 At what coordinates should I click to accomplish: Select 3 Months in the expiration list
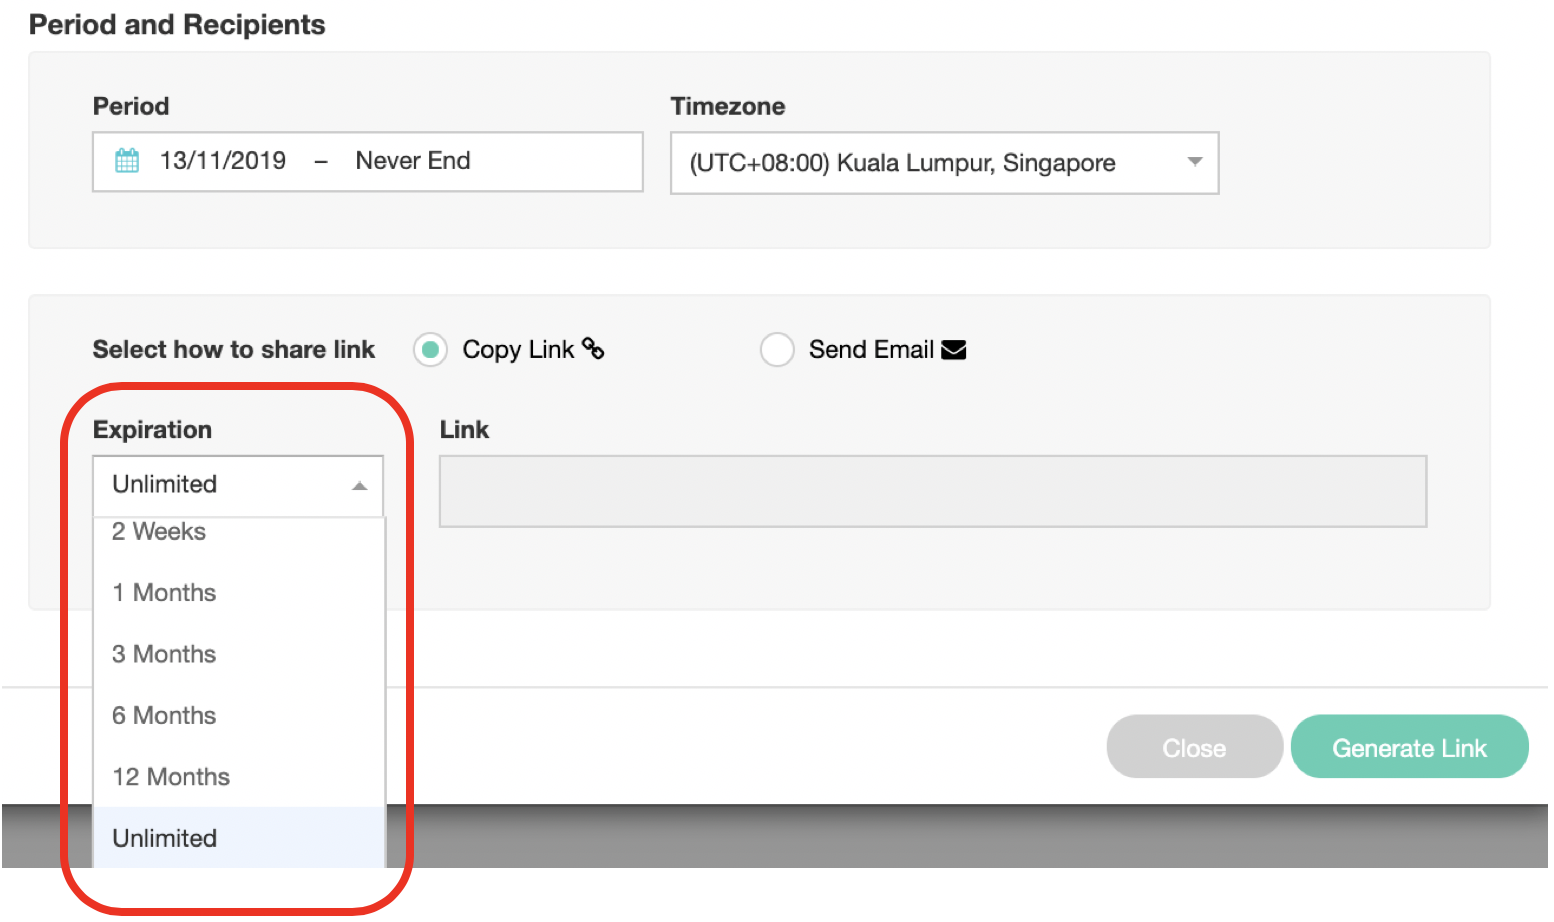[x=165, y=654]
